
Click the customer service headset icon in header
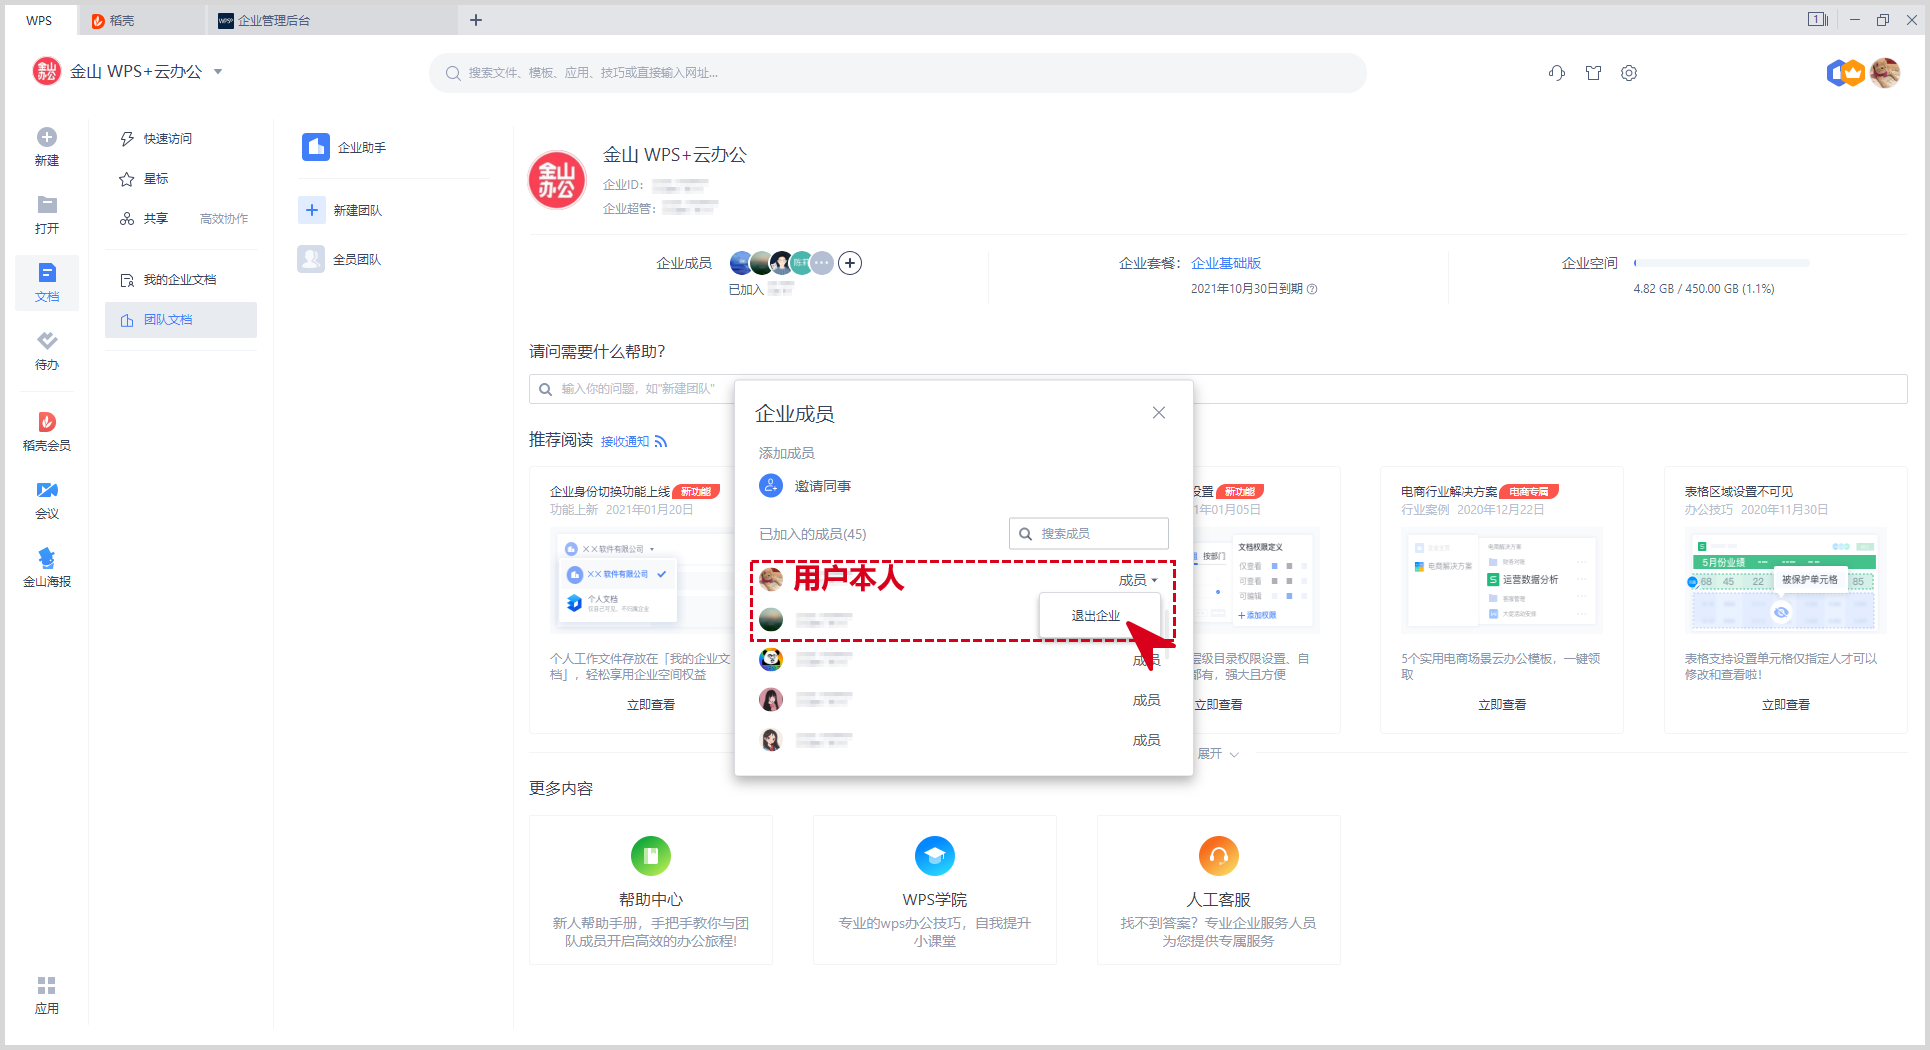(x=1557, y=73)
